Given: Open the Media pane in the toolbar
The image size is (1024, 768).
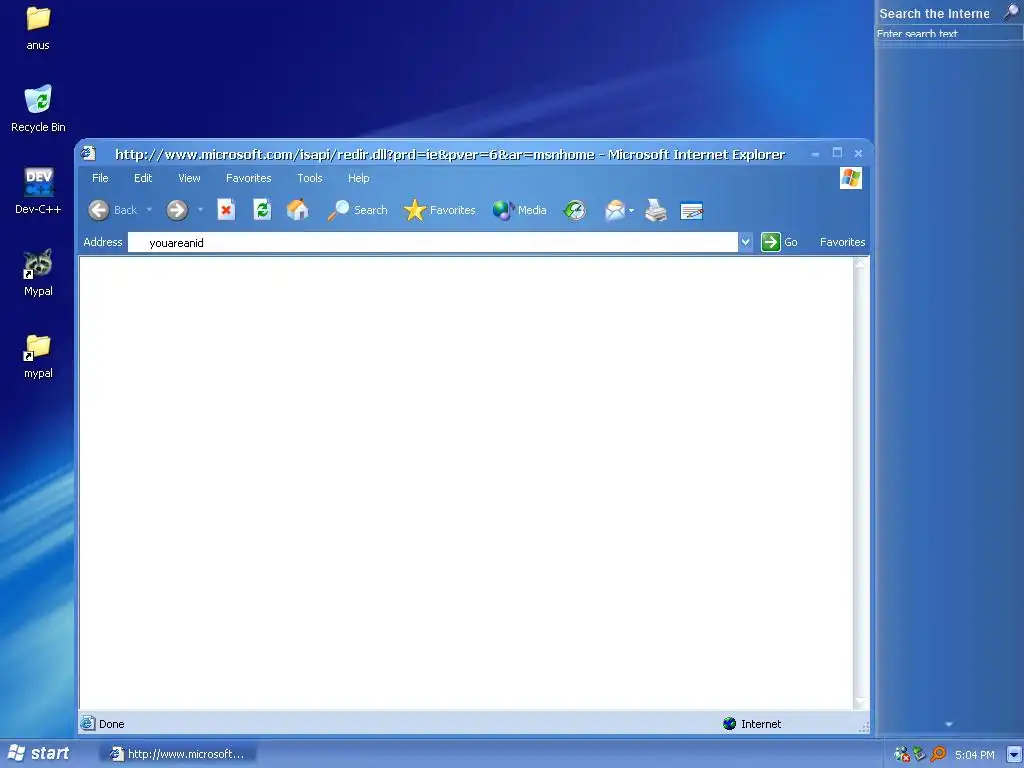Looking at the screenshot, I should pyautogui.click(x=519, y=210).
